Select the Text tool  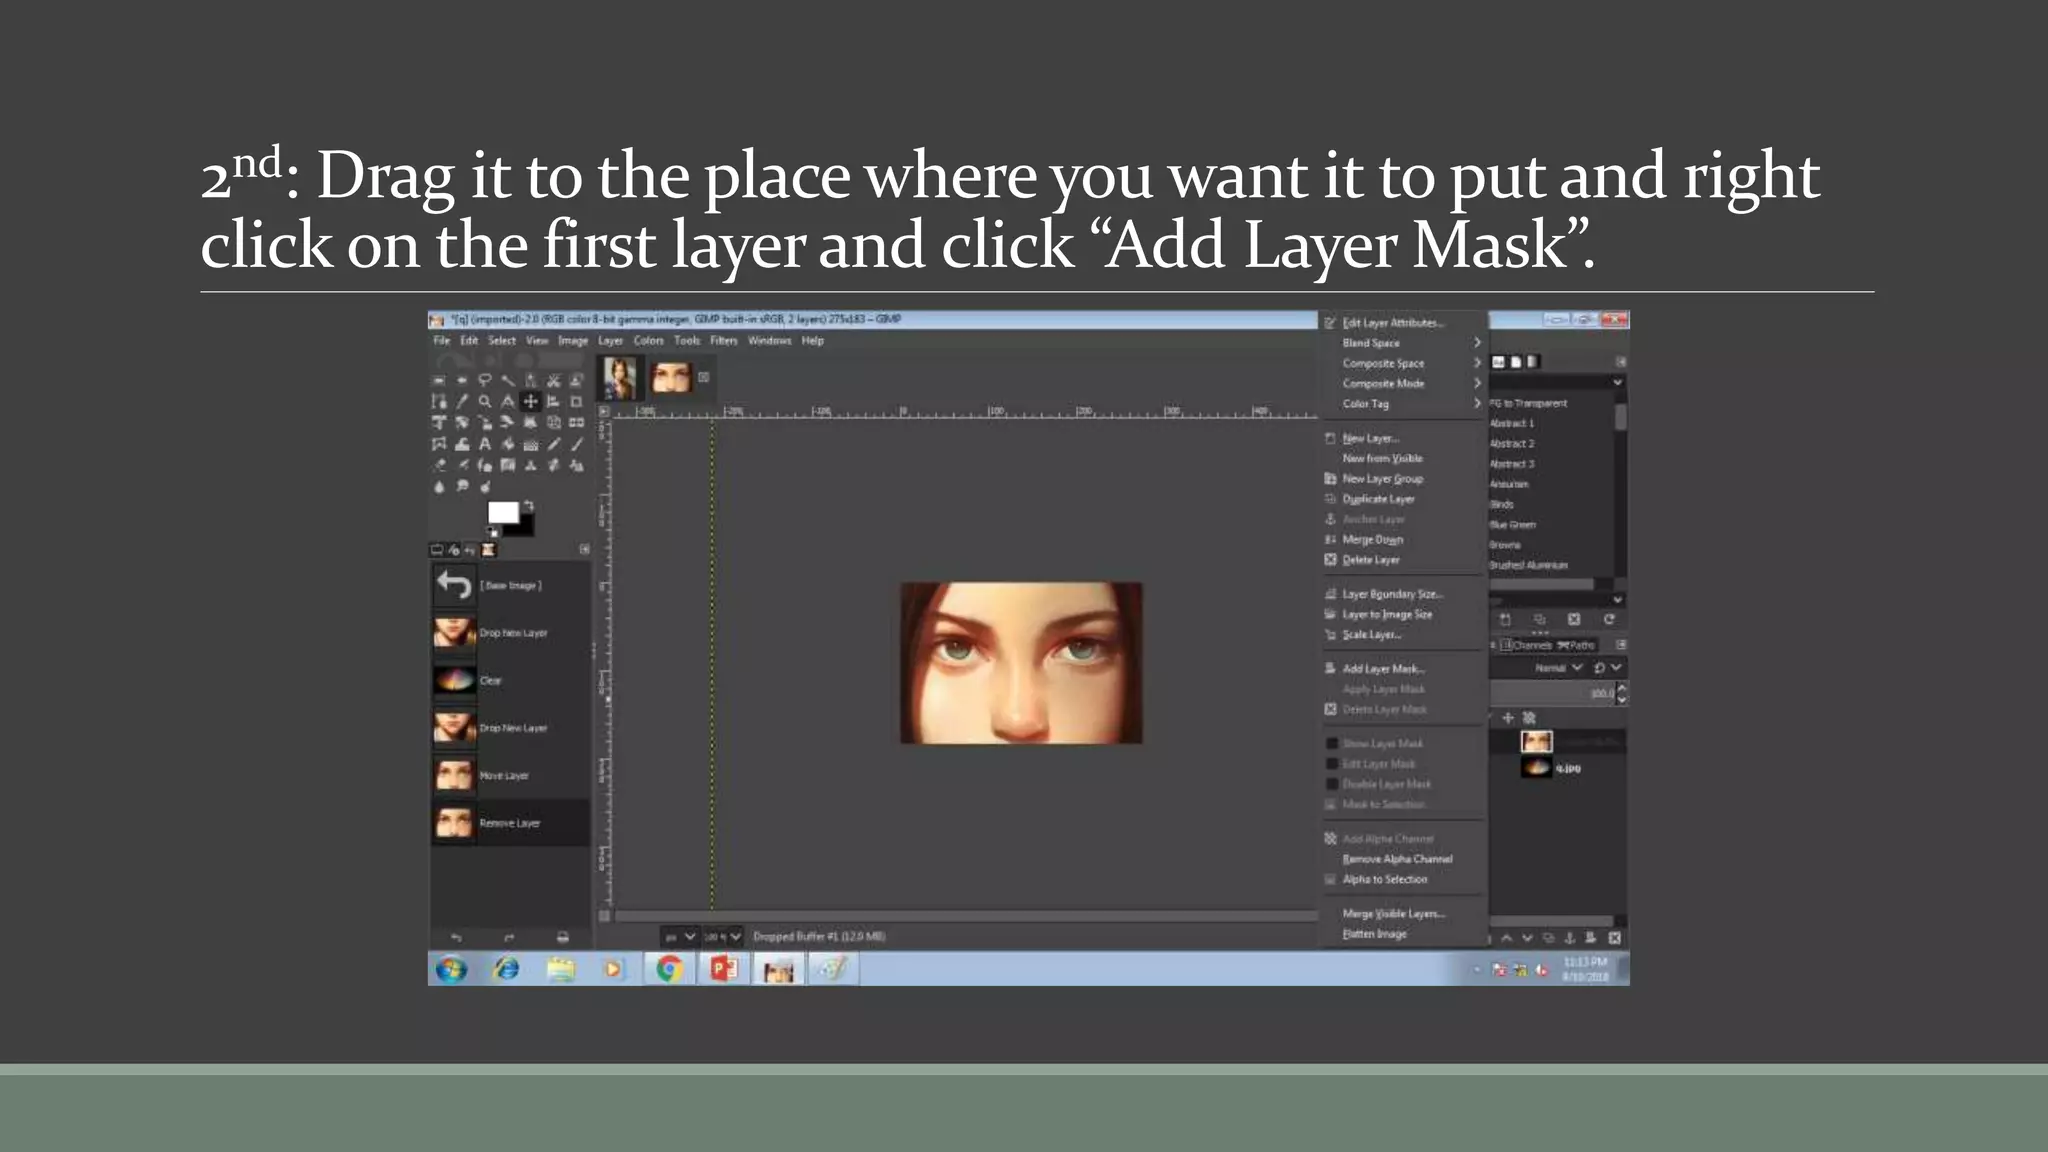484,444
